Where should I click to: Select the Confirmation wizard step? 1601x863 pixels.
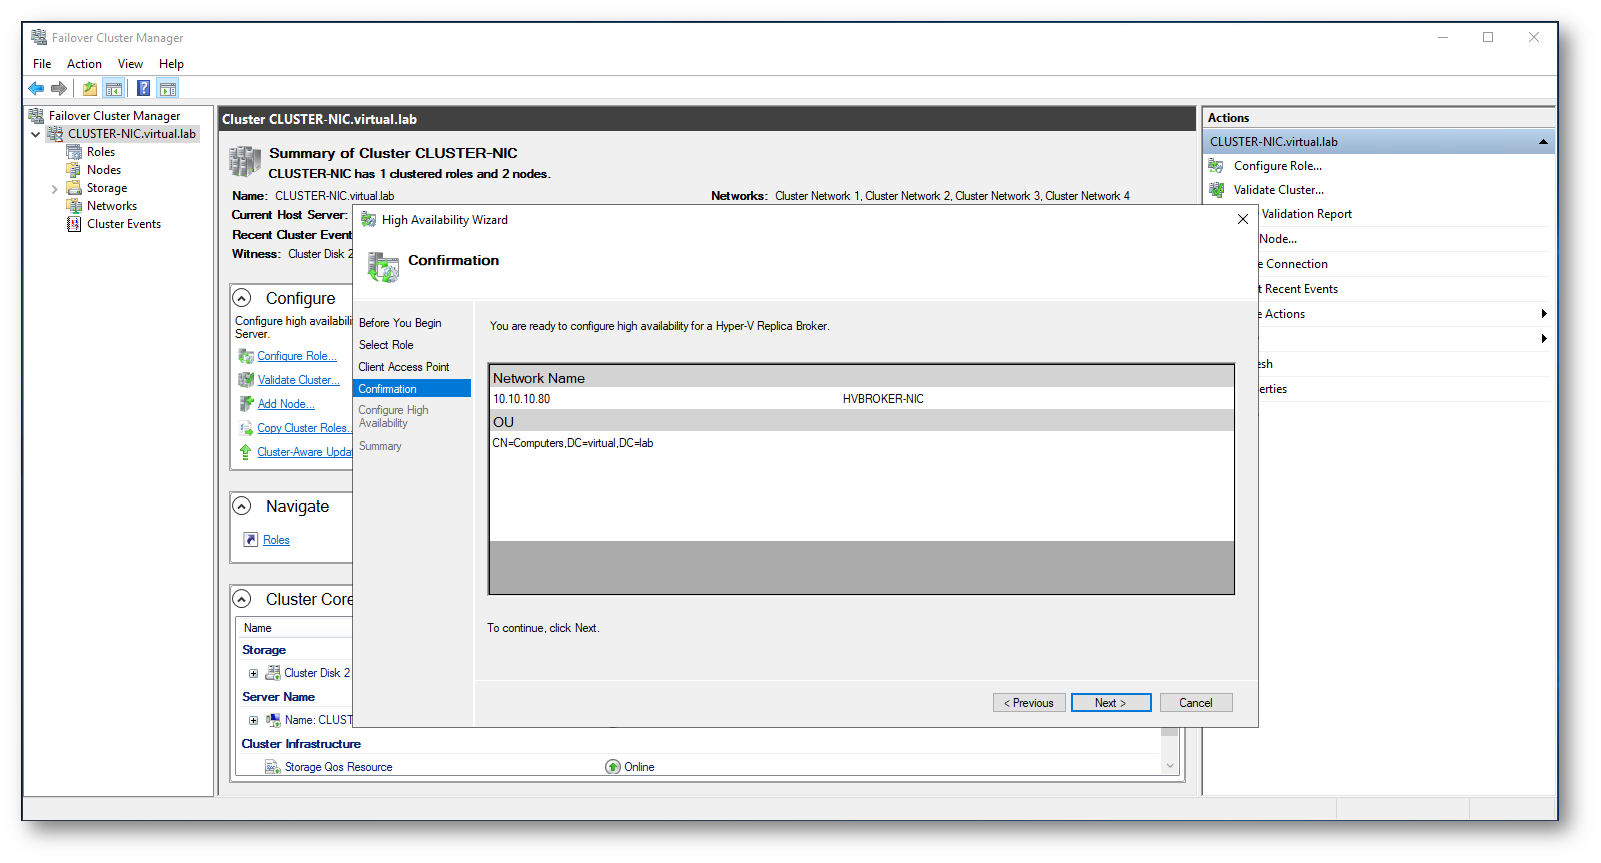point(412,389)
